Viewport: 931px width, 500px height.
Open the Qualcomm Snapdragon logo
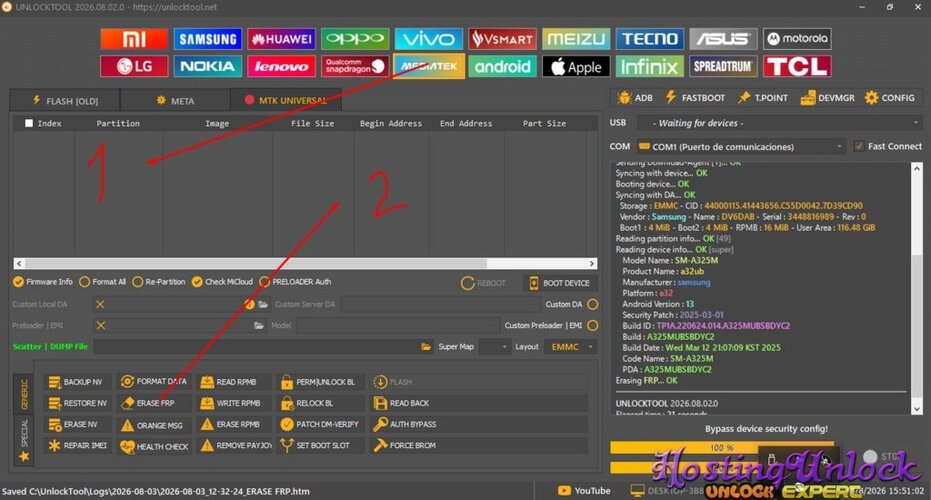tap(355, 67)
